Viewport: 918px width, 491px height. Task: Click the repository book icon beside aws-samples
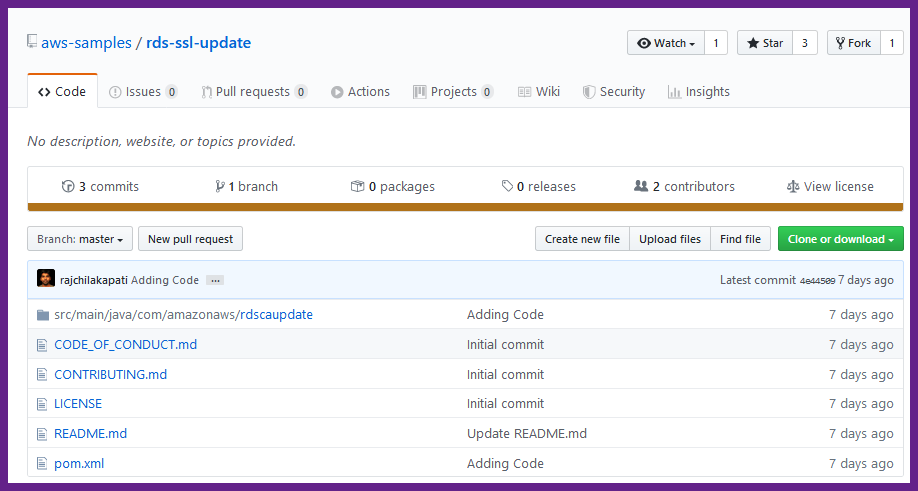click(32, 42)
